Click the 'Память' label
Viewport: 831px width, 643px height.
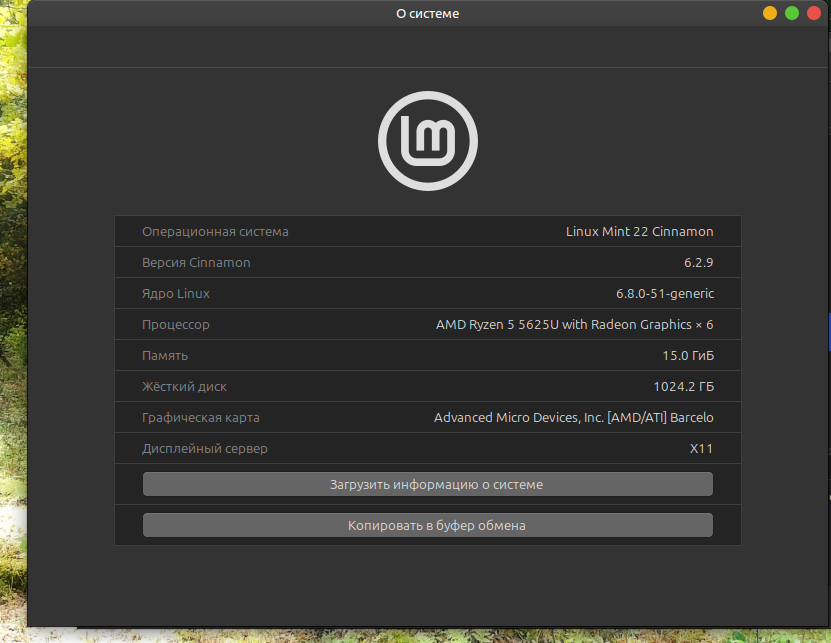coord(165,356)
